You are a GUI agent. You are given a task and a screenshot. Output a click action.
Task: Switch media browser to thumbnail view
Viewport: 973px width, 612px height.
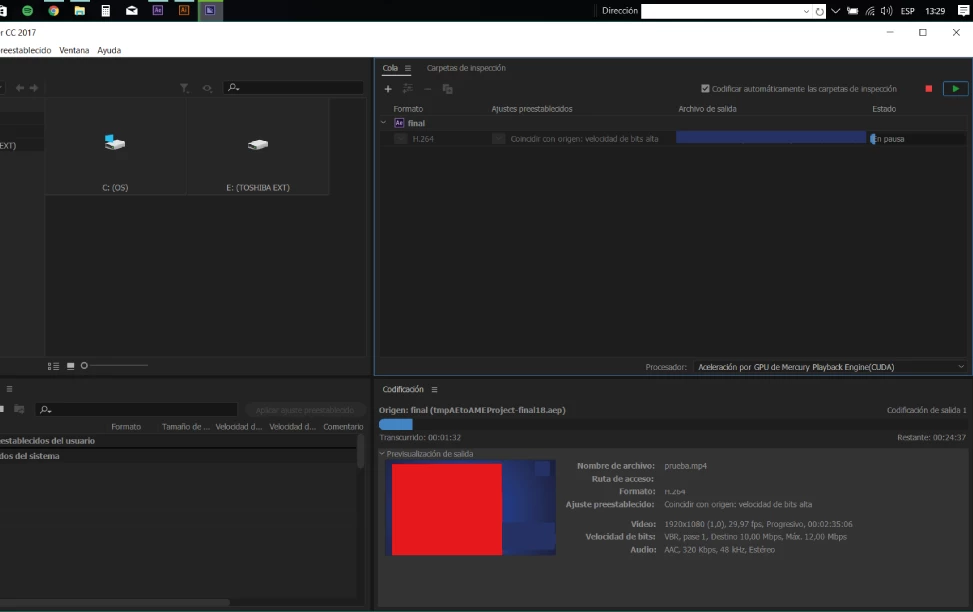click(71, 366)
